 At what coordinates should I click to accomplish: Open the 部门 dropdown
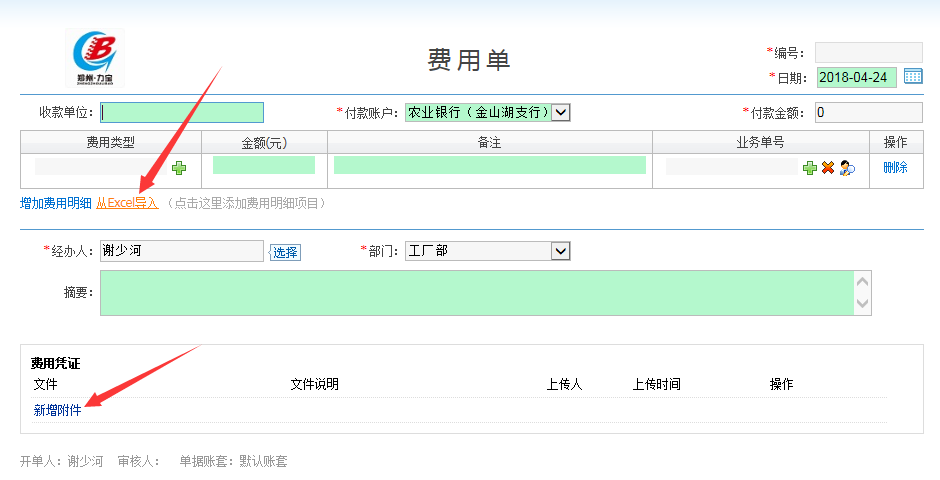tap(561, 251)
